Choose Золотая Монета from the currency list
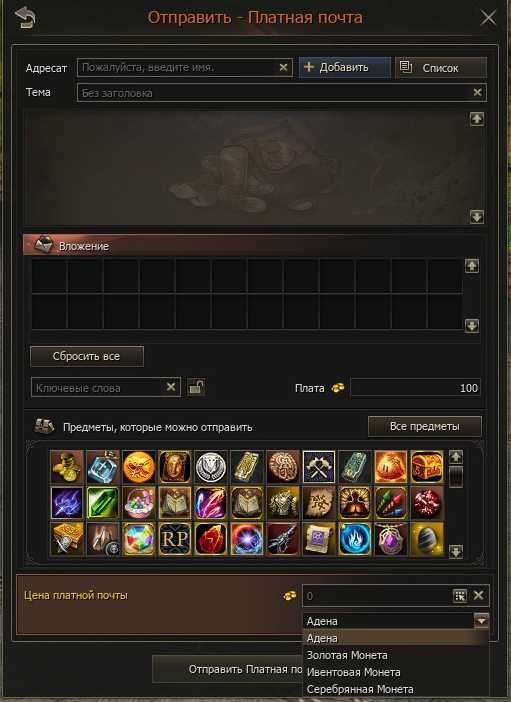Screen dimensions: 511x702 347,655
